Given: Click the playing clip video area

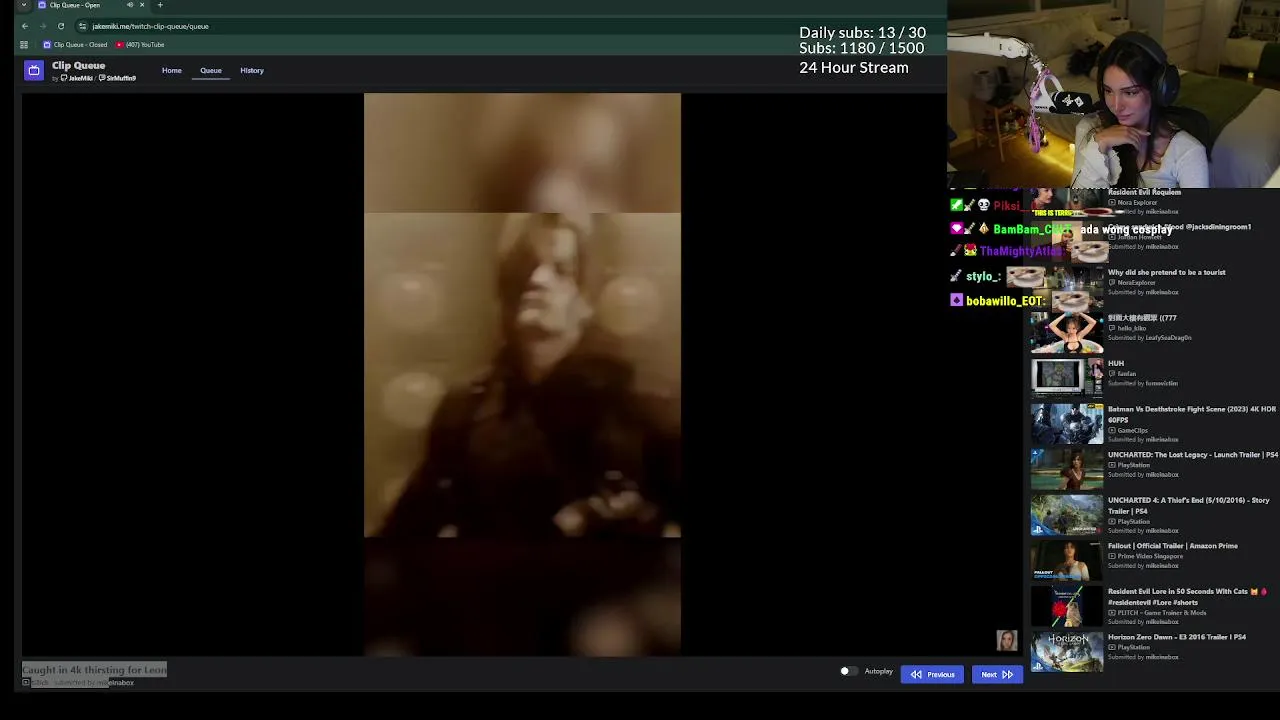Looking at the screenshot, I should (522, 375).
